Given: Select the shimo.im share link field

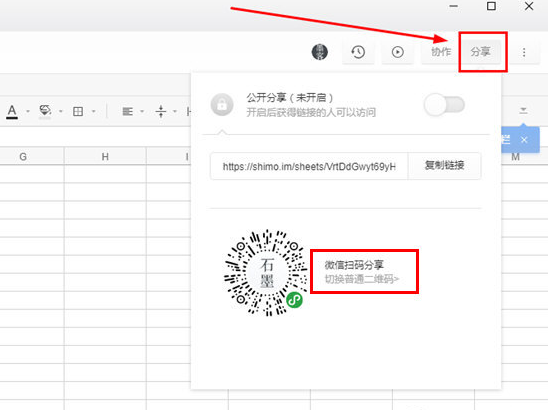Looking at the screenshot, I should 309,166.
